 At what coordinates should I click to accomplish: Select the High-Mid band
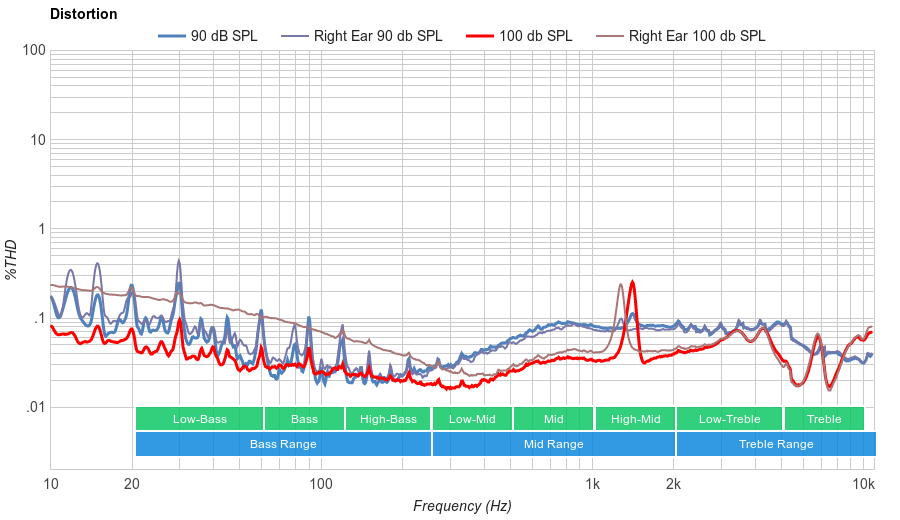click(635, 419)
